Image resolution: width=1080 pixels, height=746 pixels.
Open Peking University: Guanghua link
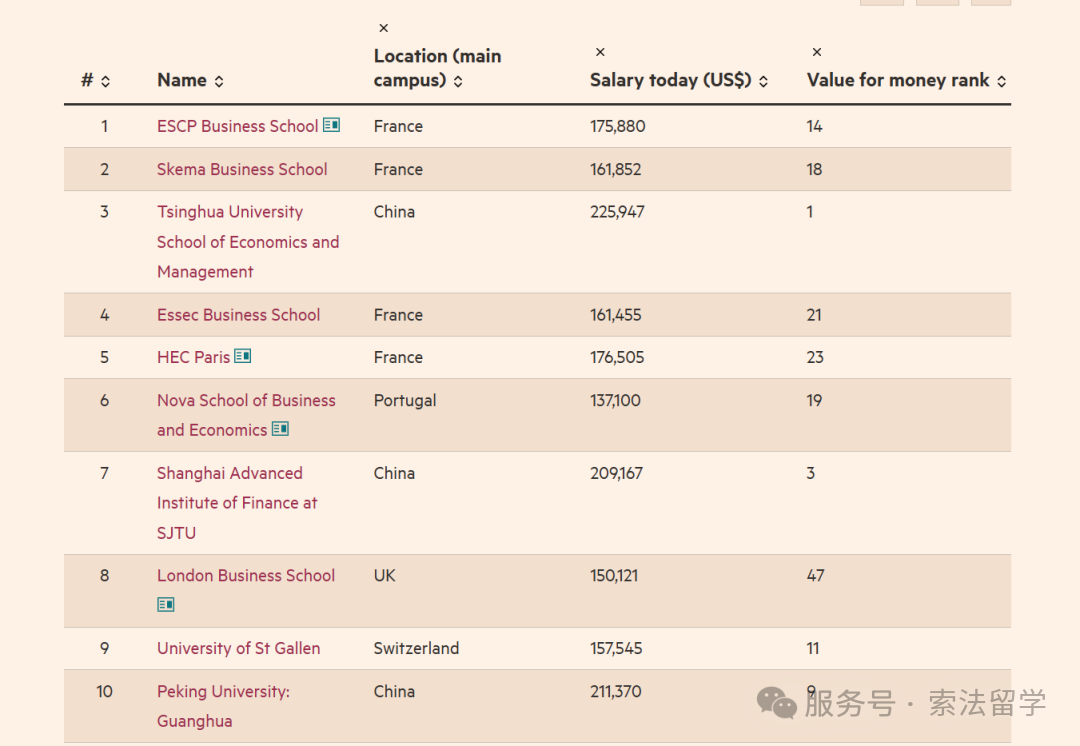coord(223,706)
